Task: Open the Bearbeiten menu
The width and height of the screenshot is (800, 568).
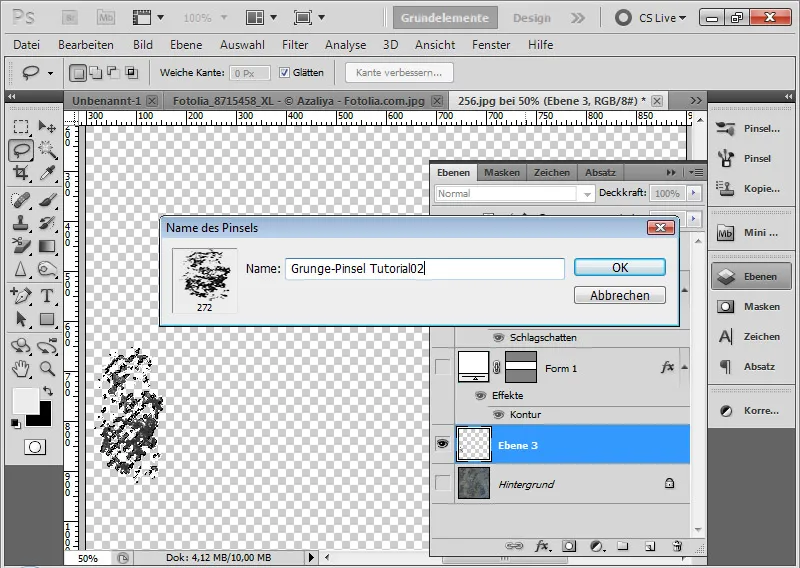Action: pos(86,45)
